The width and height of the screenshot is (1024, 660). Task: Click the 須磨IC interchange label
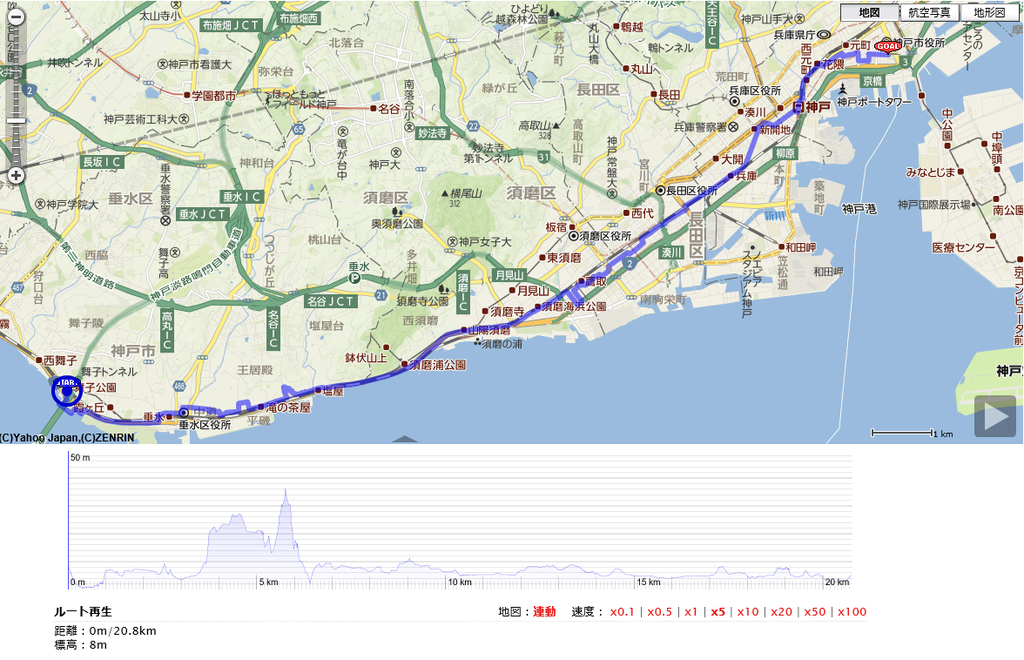[463, 291]
